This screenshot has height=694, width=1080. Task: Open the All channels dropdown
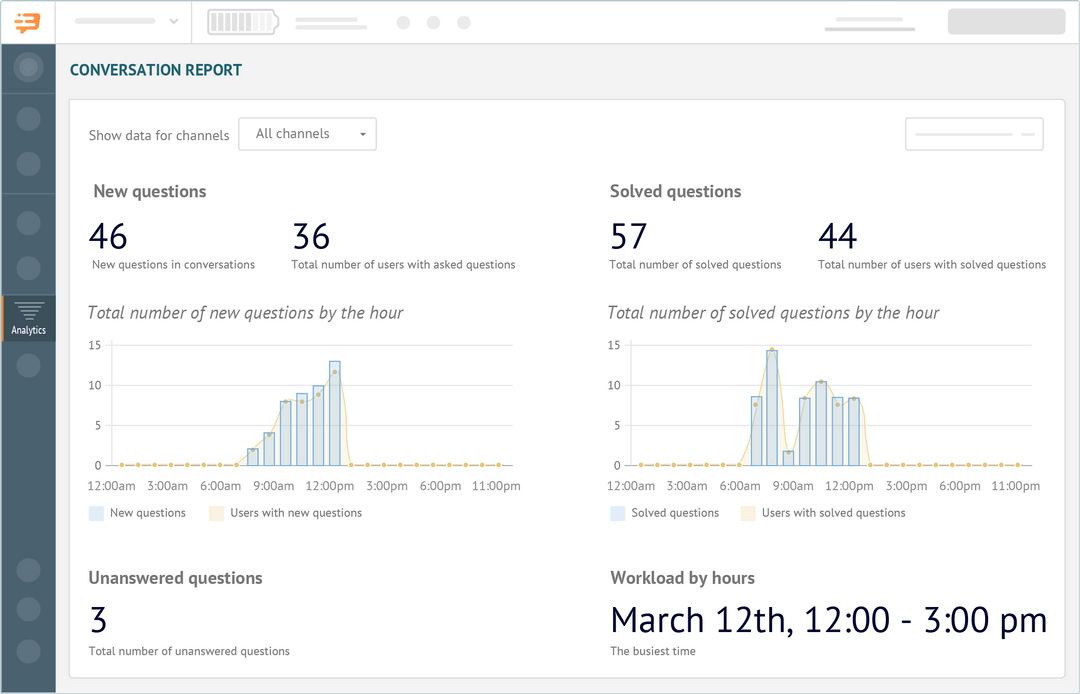click(x=307, y=134)
